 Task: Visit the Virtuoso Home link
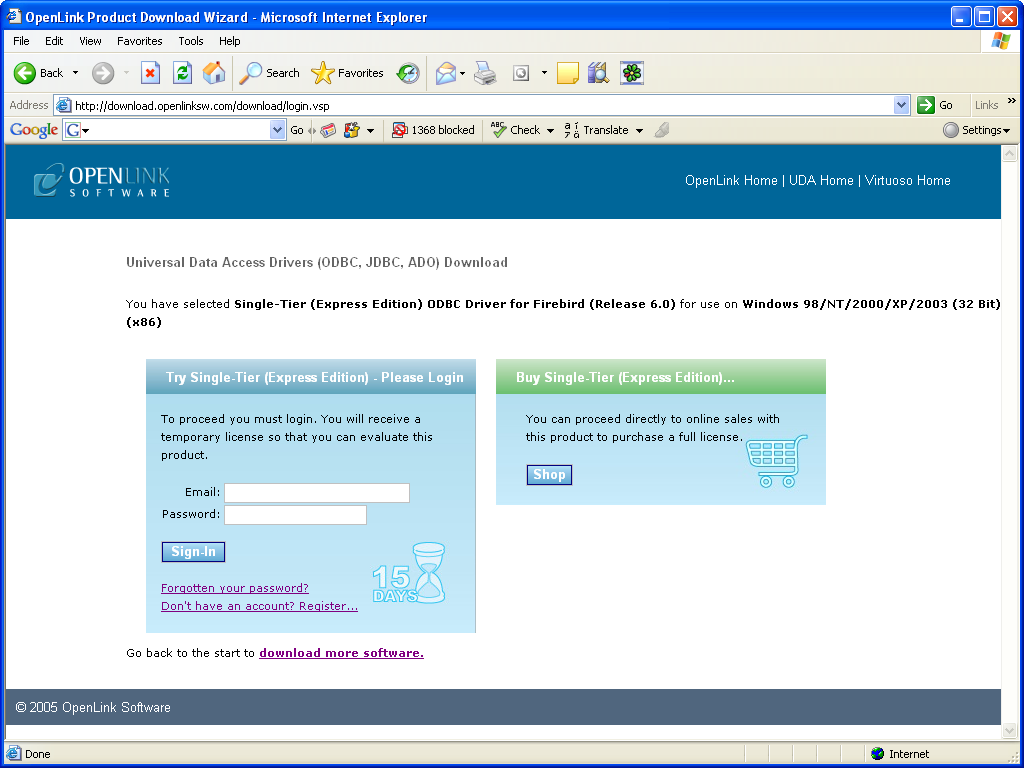[908, 180]
